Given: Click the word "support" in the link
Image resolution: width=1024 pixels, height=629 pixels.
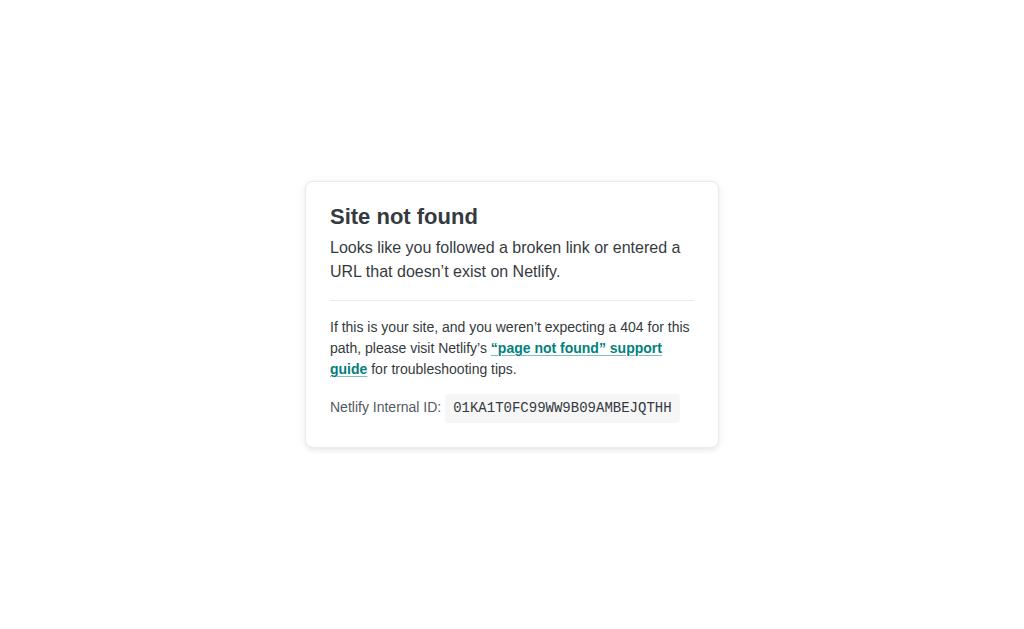Looking at the screenshot, I should coord(636,348).
